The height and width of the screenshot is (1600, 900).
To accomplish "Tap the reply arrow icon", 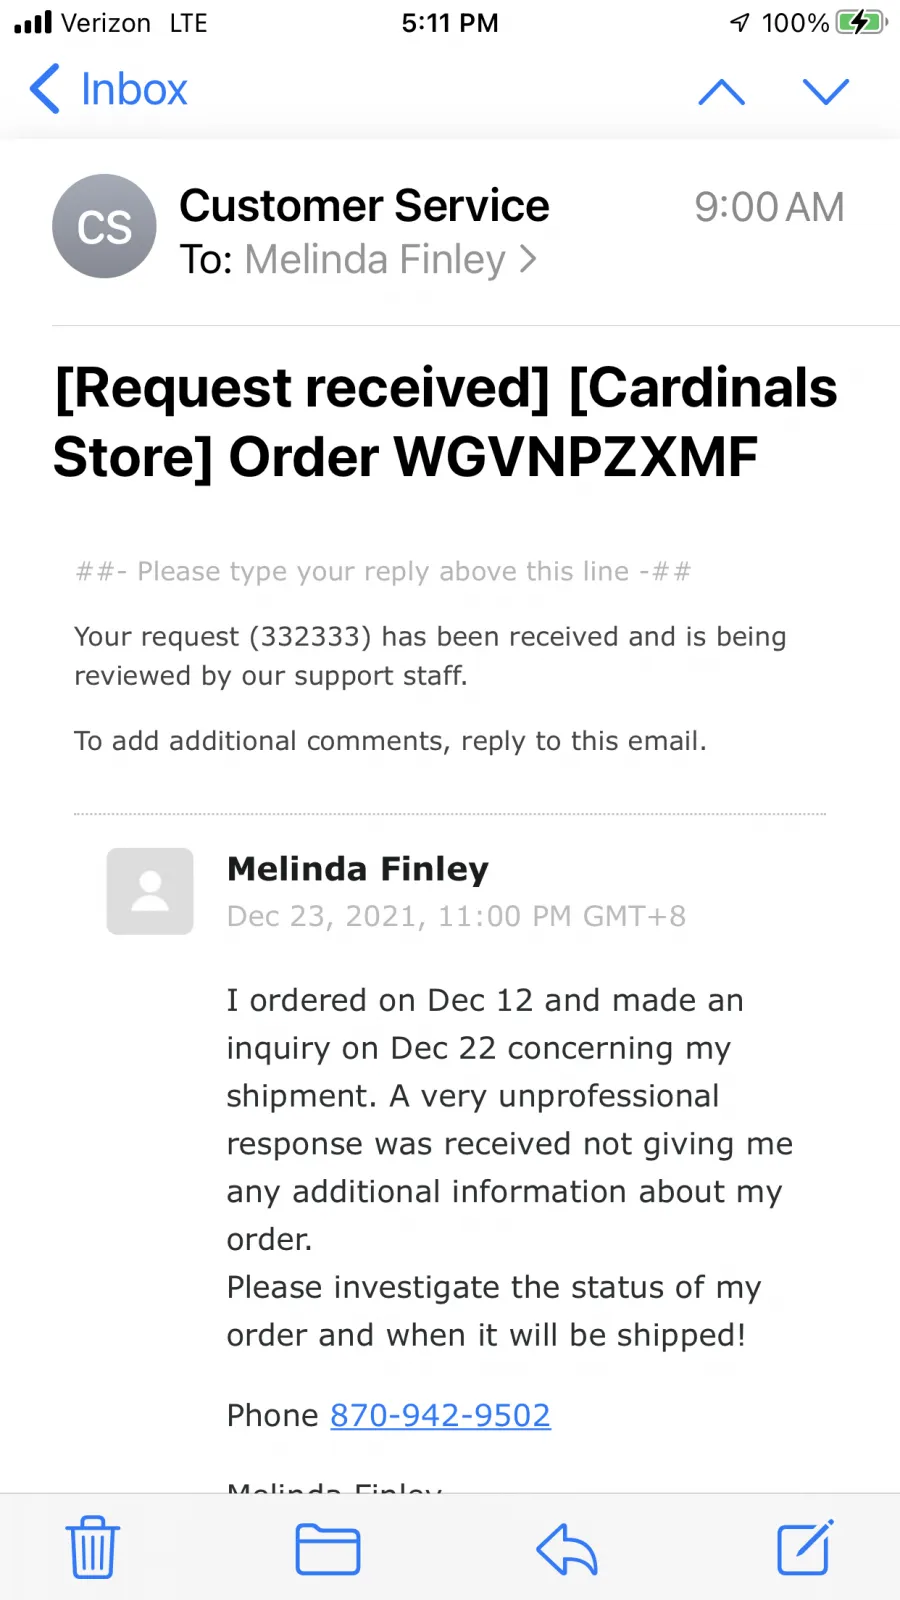I will pyautogui.click(x=566, y=1549).
